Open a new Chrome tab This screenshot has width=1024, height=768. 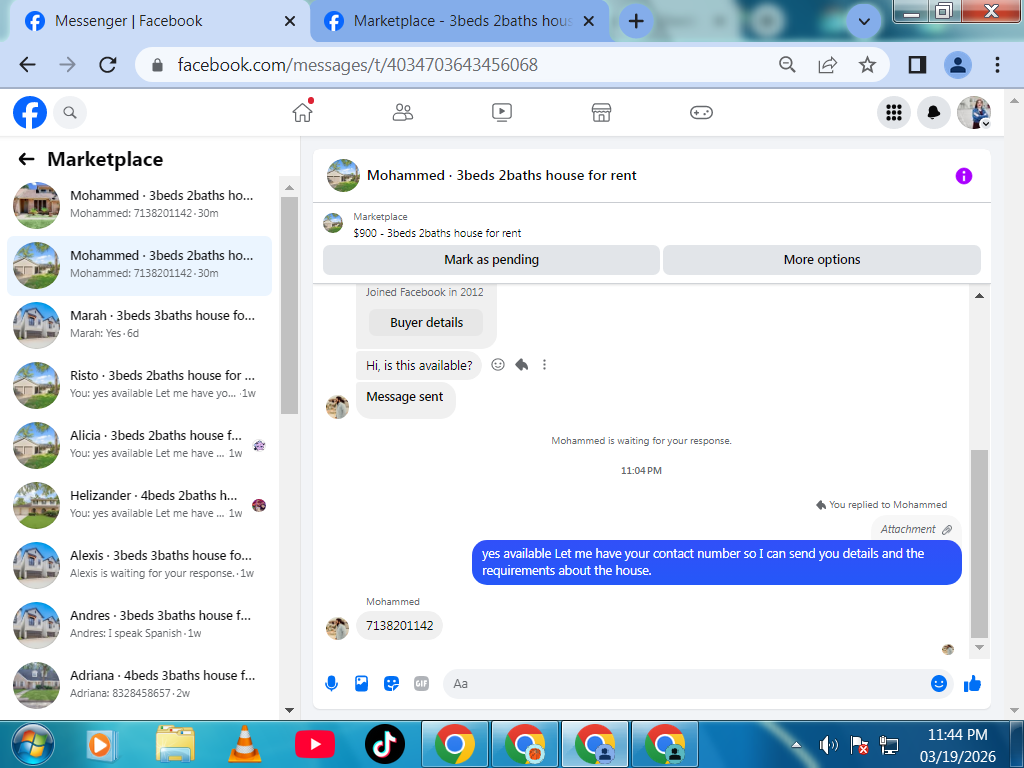click(635, 21)
